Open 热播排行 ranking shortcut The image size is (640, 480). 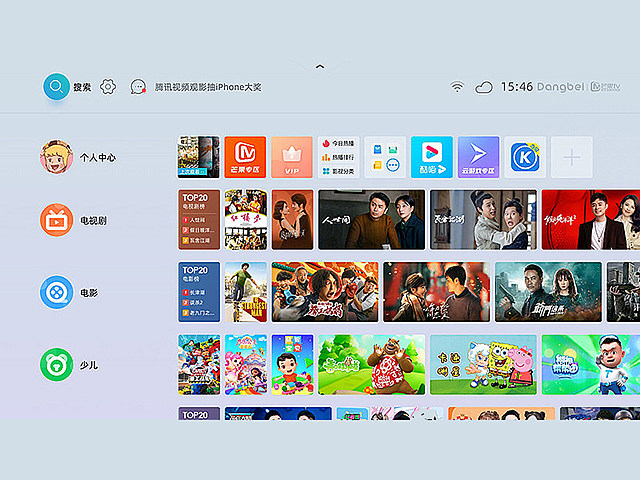[x=339, y=157]
